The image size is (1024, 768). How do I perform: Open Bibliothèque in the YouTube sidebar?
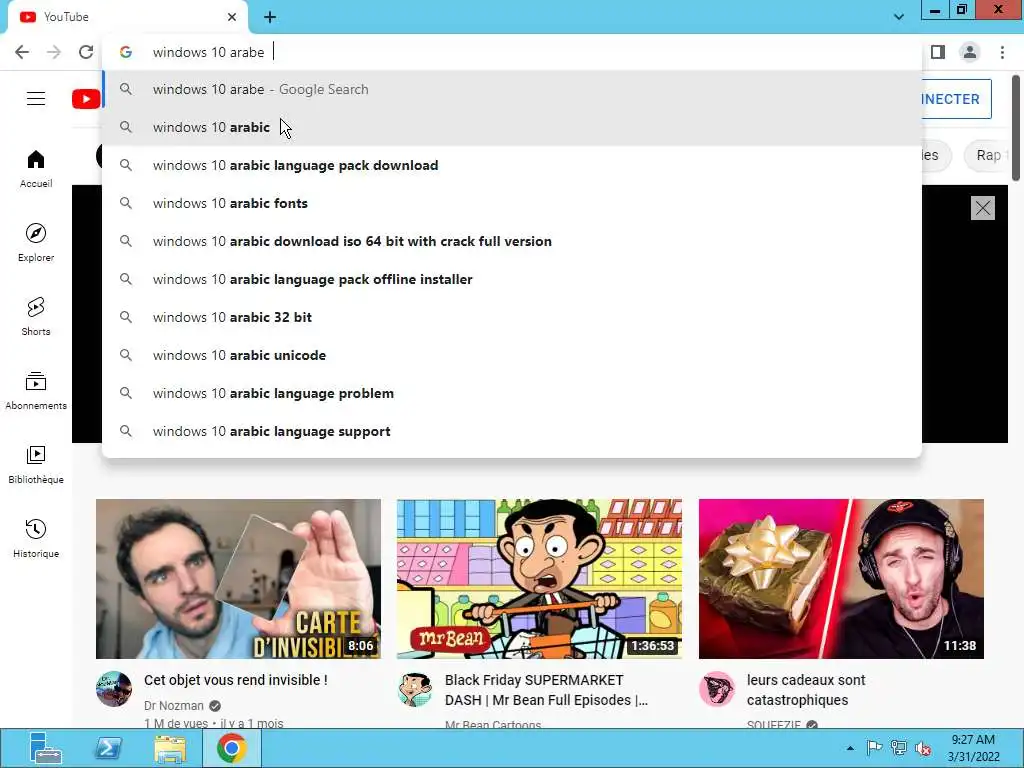36,464
